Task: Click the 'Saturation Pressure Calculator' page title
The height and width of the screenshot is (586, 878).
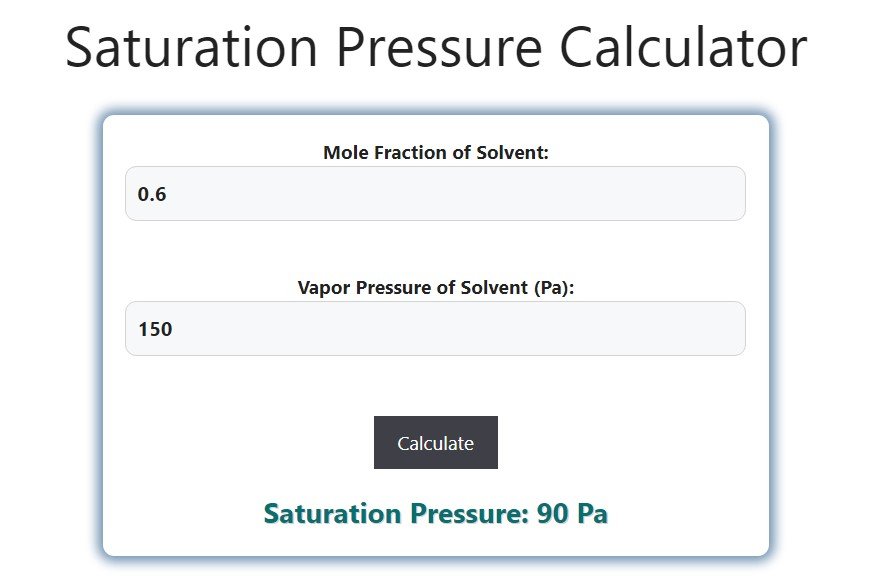Action: (435, 46)
